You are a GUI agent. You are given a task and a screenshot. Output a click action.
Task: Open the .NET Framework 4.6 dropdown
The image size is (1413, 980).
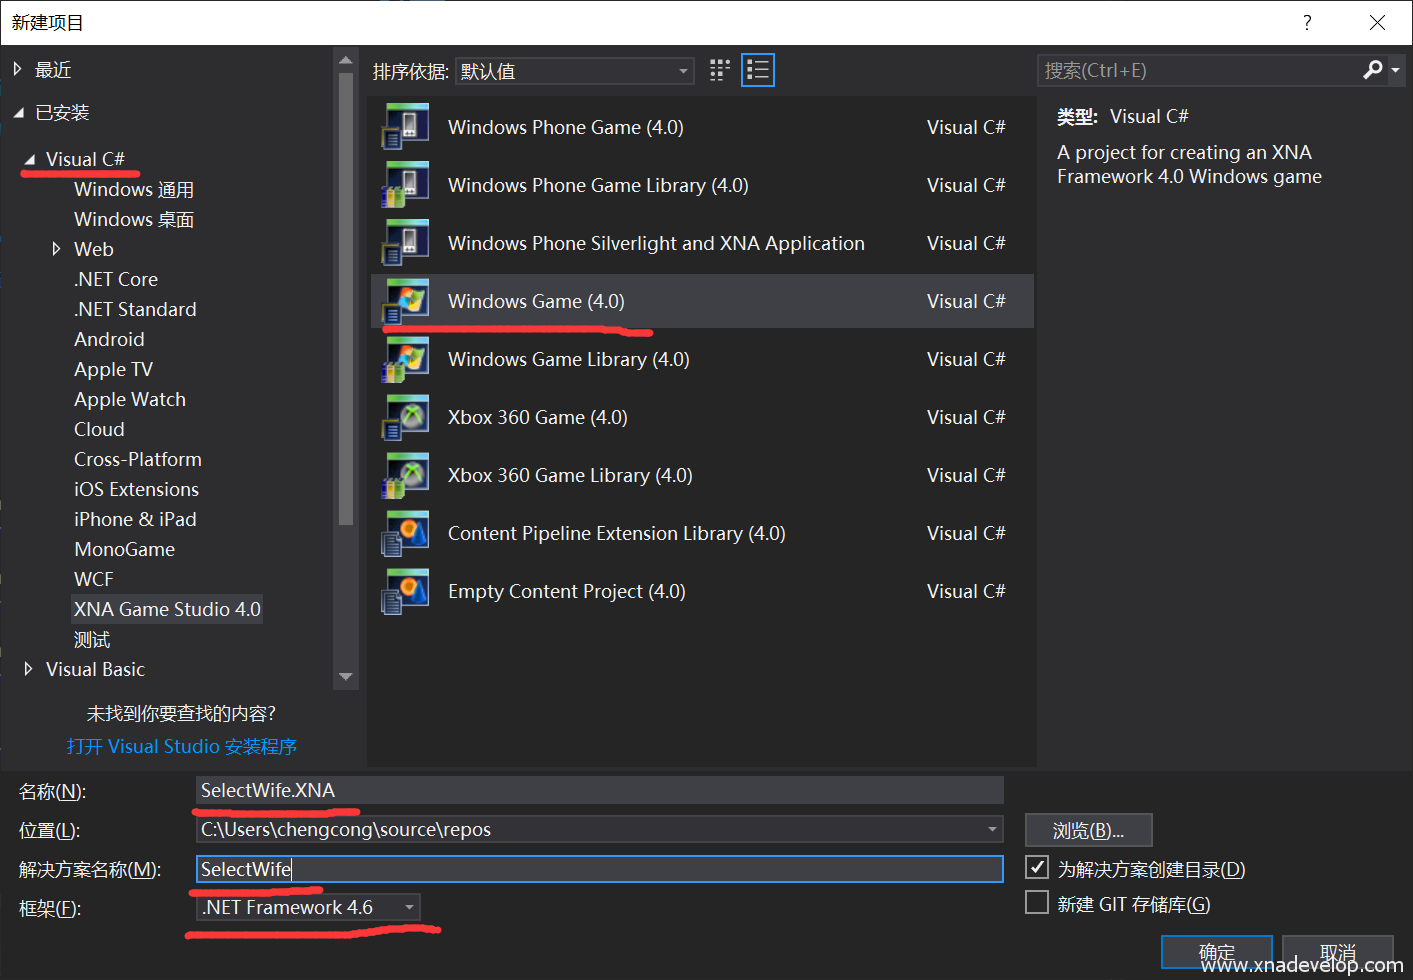[x=308, y=907]
